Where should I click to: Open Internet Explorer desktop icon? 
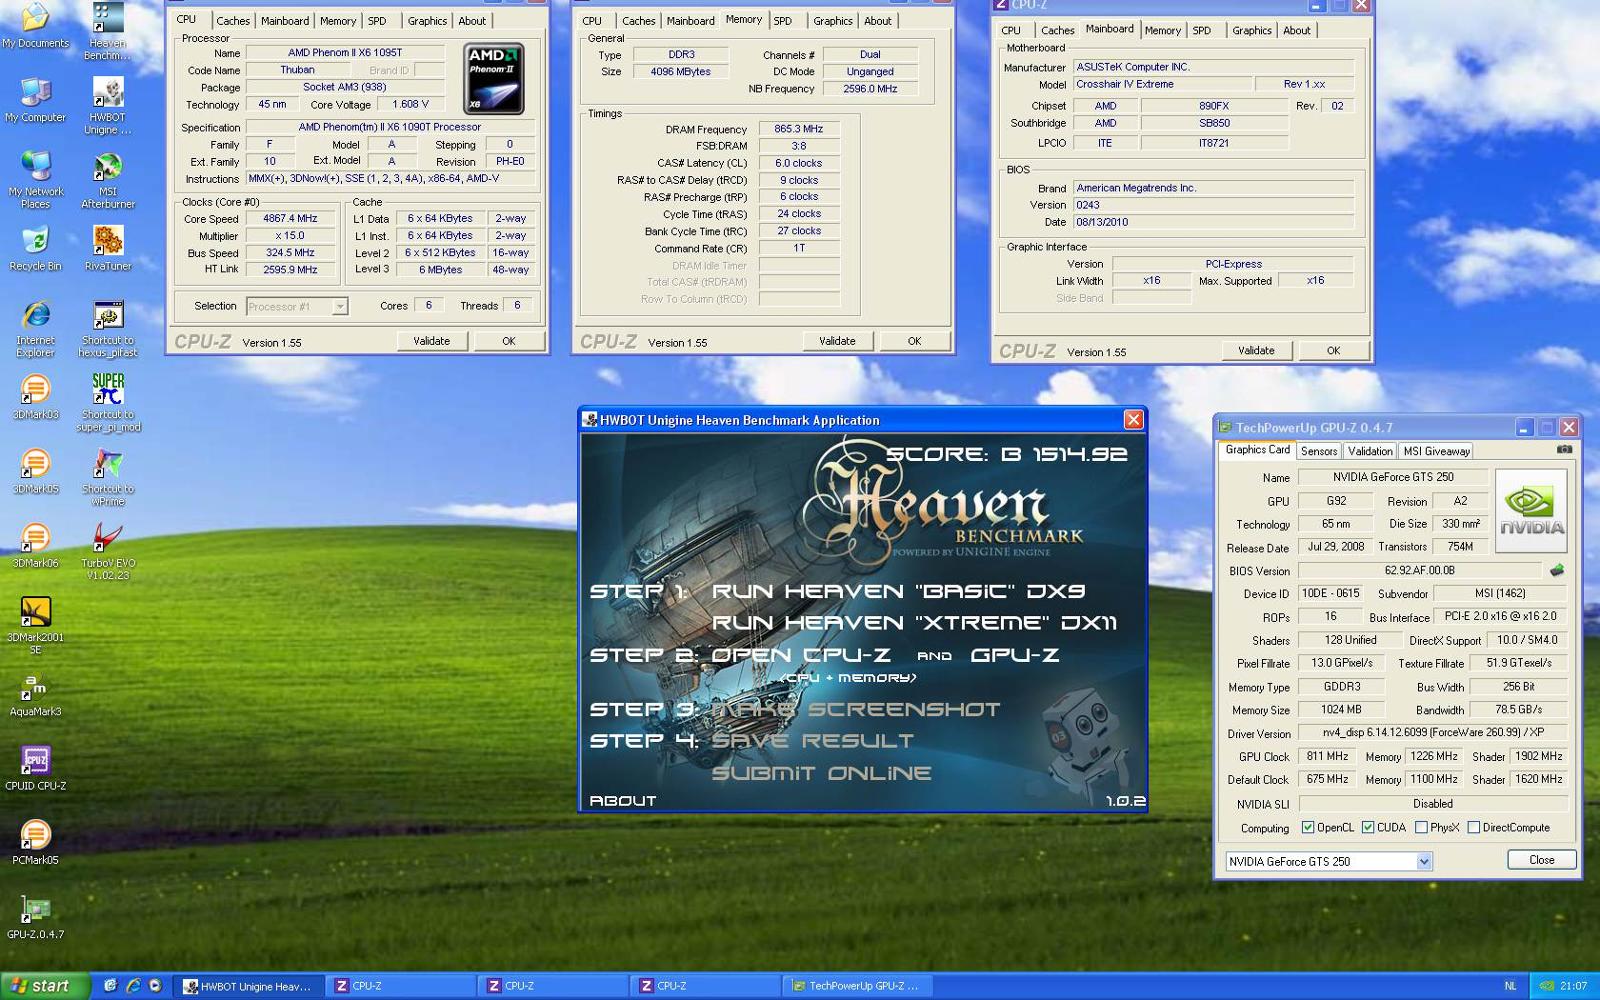pos(35,328)
